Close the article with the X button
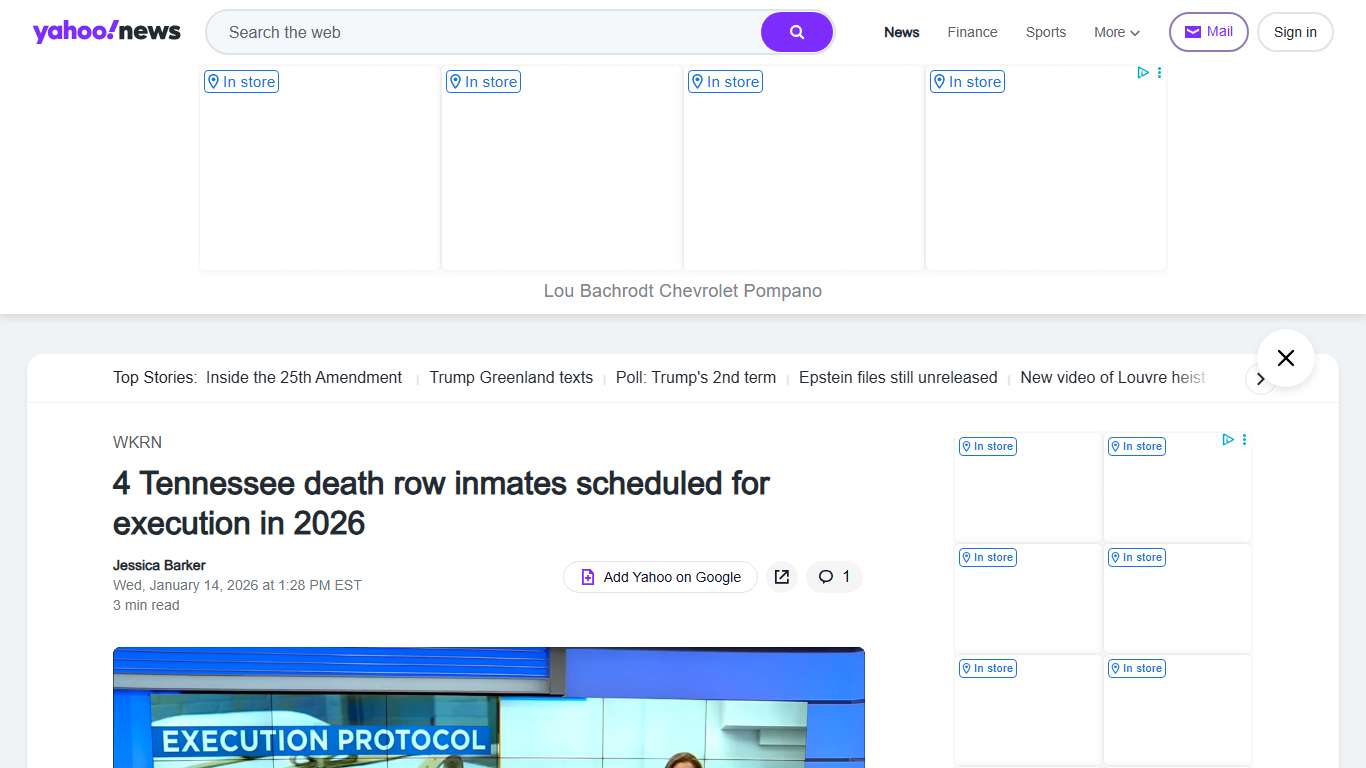The image size is (1366, 768). pyautogui.click(x=1285, y=358)
